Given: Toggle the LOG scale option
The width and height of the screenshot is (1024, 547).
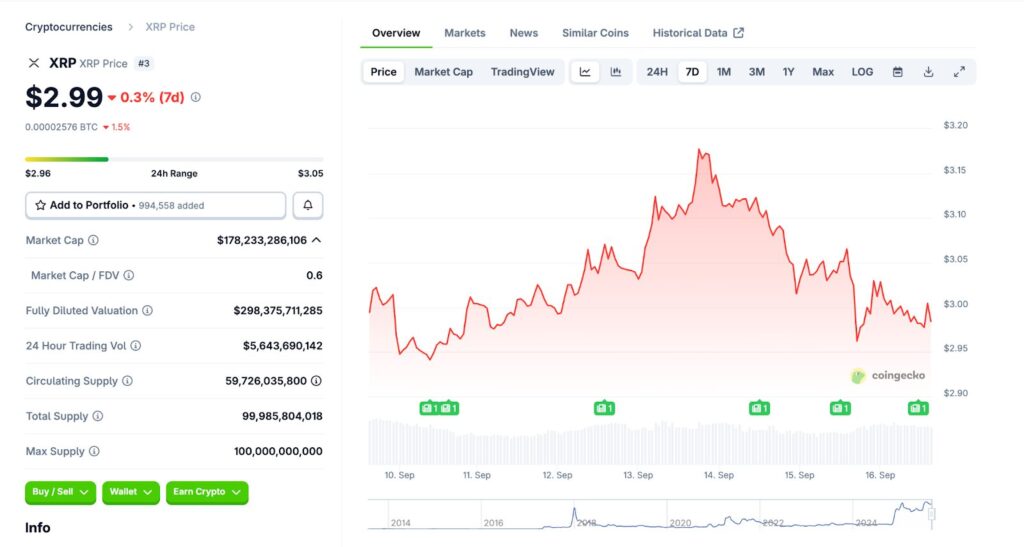Looking at the screenshot, I should tap(862, 72).
